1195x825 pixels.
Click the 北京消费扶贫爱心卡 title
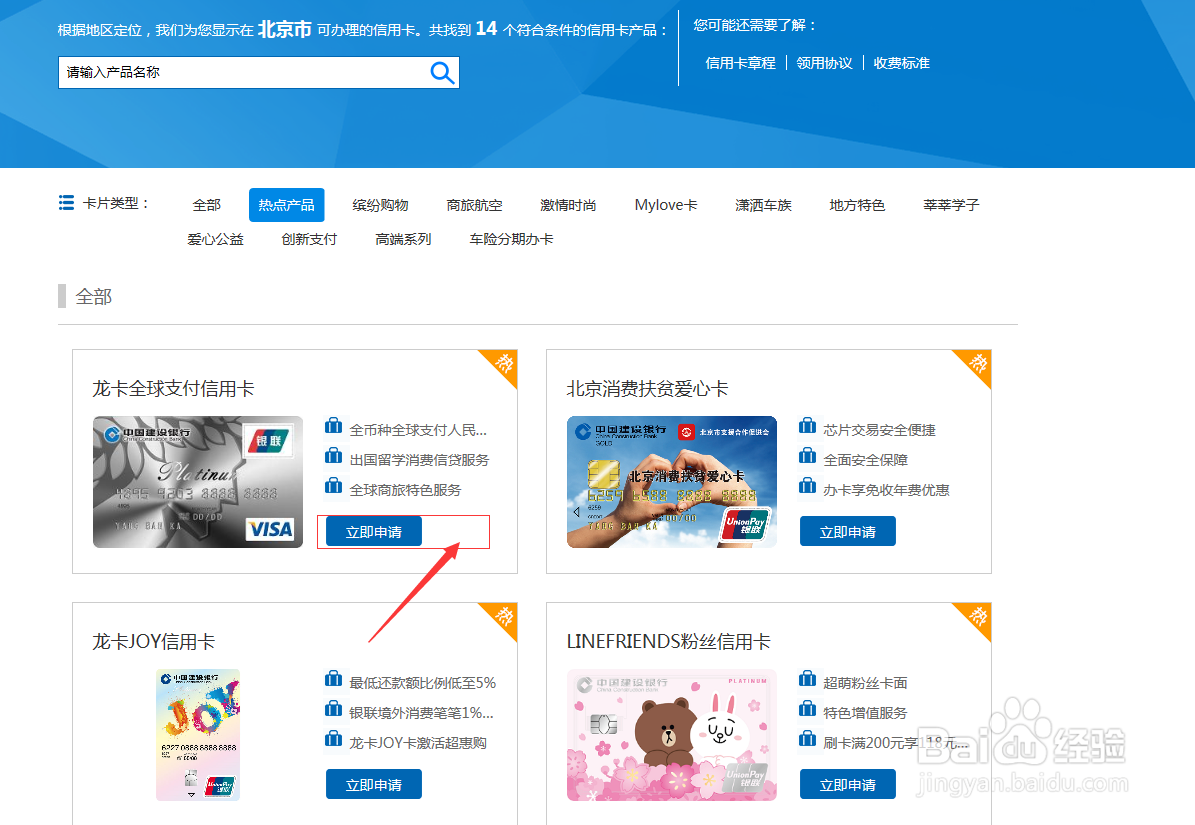tap(647, 389)
